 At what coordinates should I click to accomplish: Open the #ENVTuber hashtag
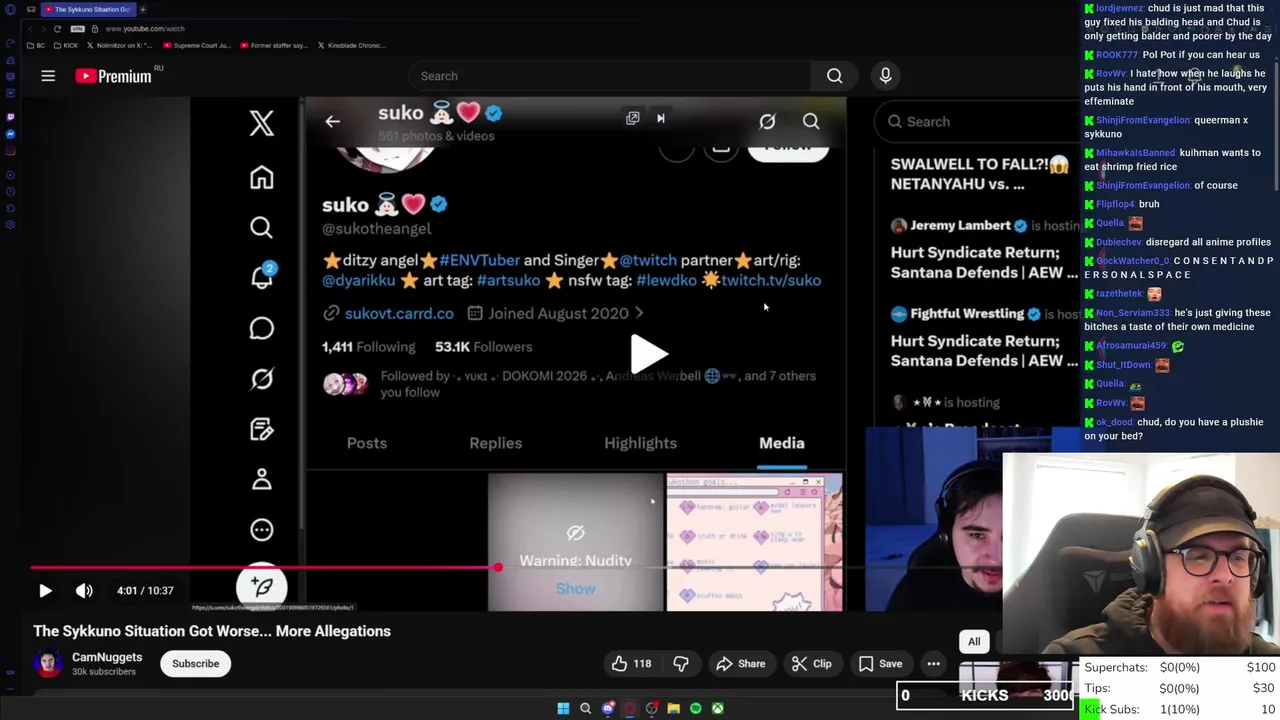(479, 260)
